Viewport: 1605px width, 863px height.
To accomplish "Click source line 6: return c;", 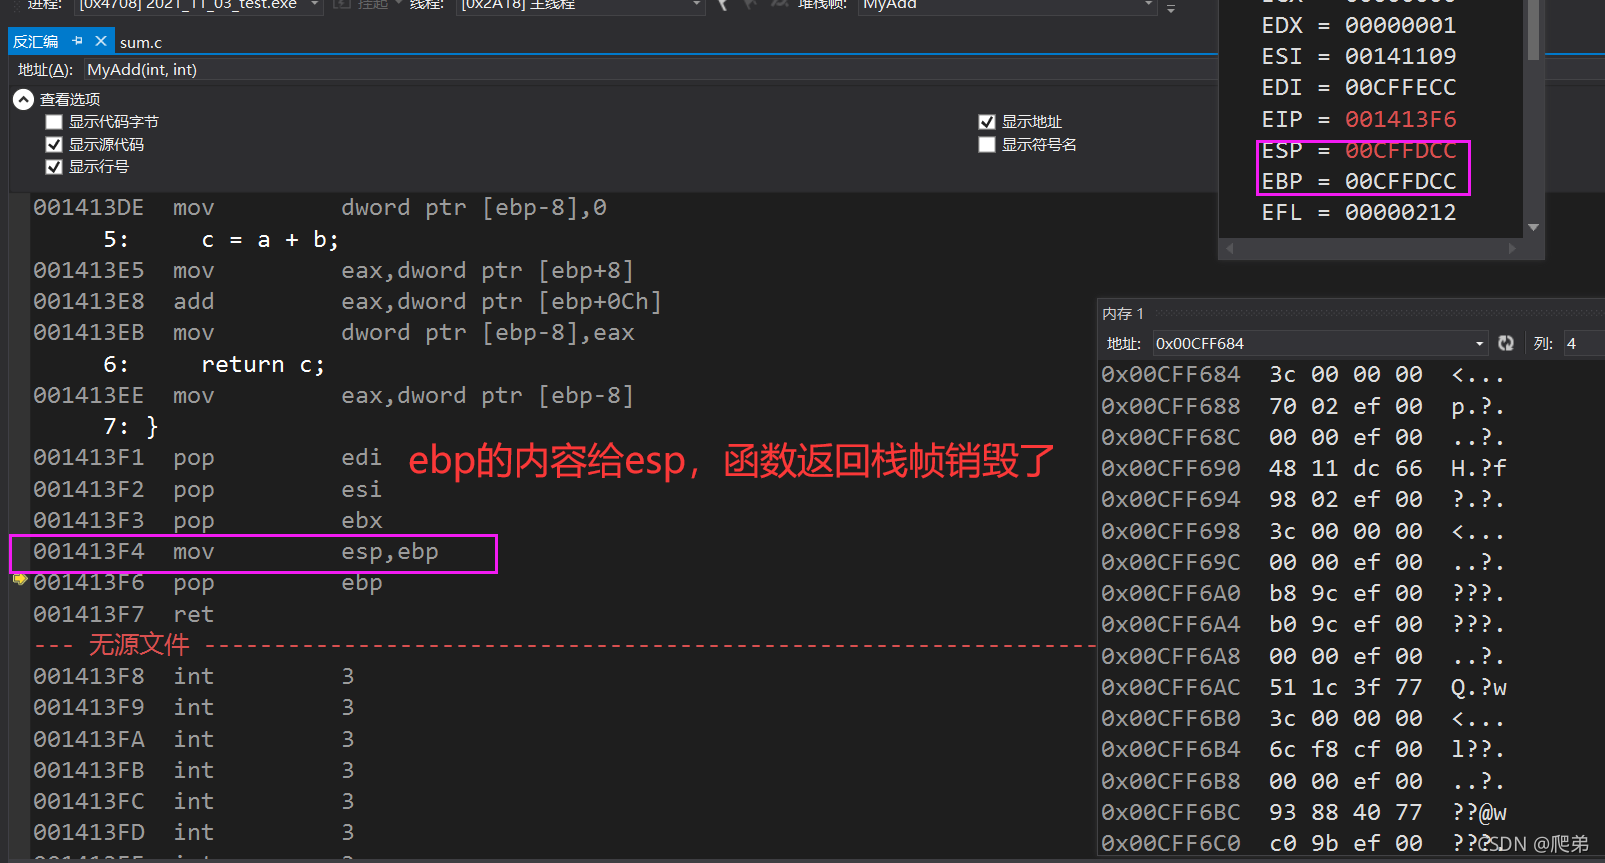I will tap(214, 364).
